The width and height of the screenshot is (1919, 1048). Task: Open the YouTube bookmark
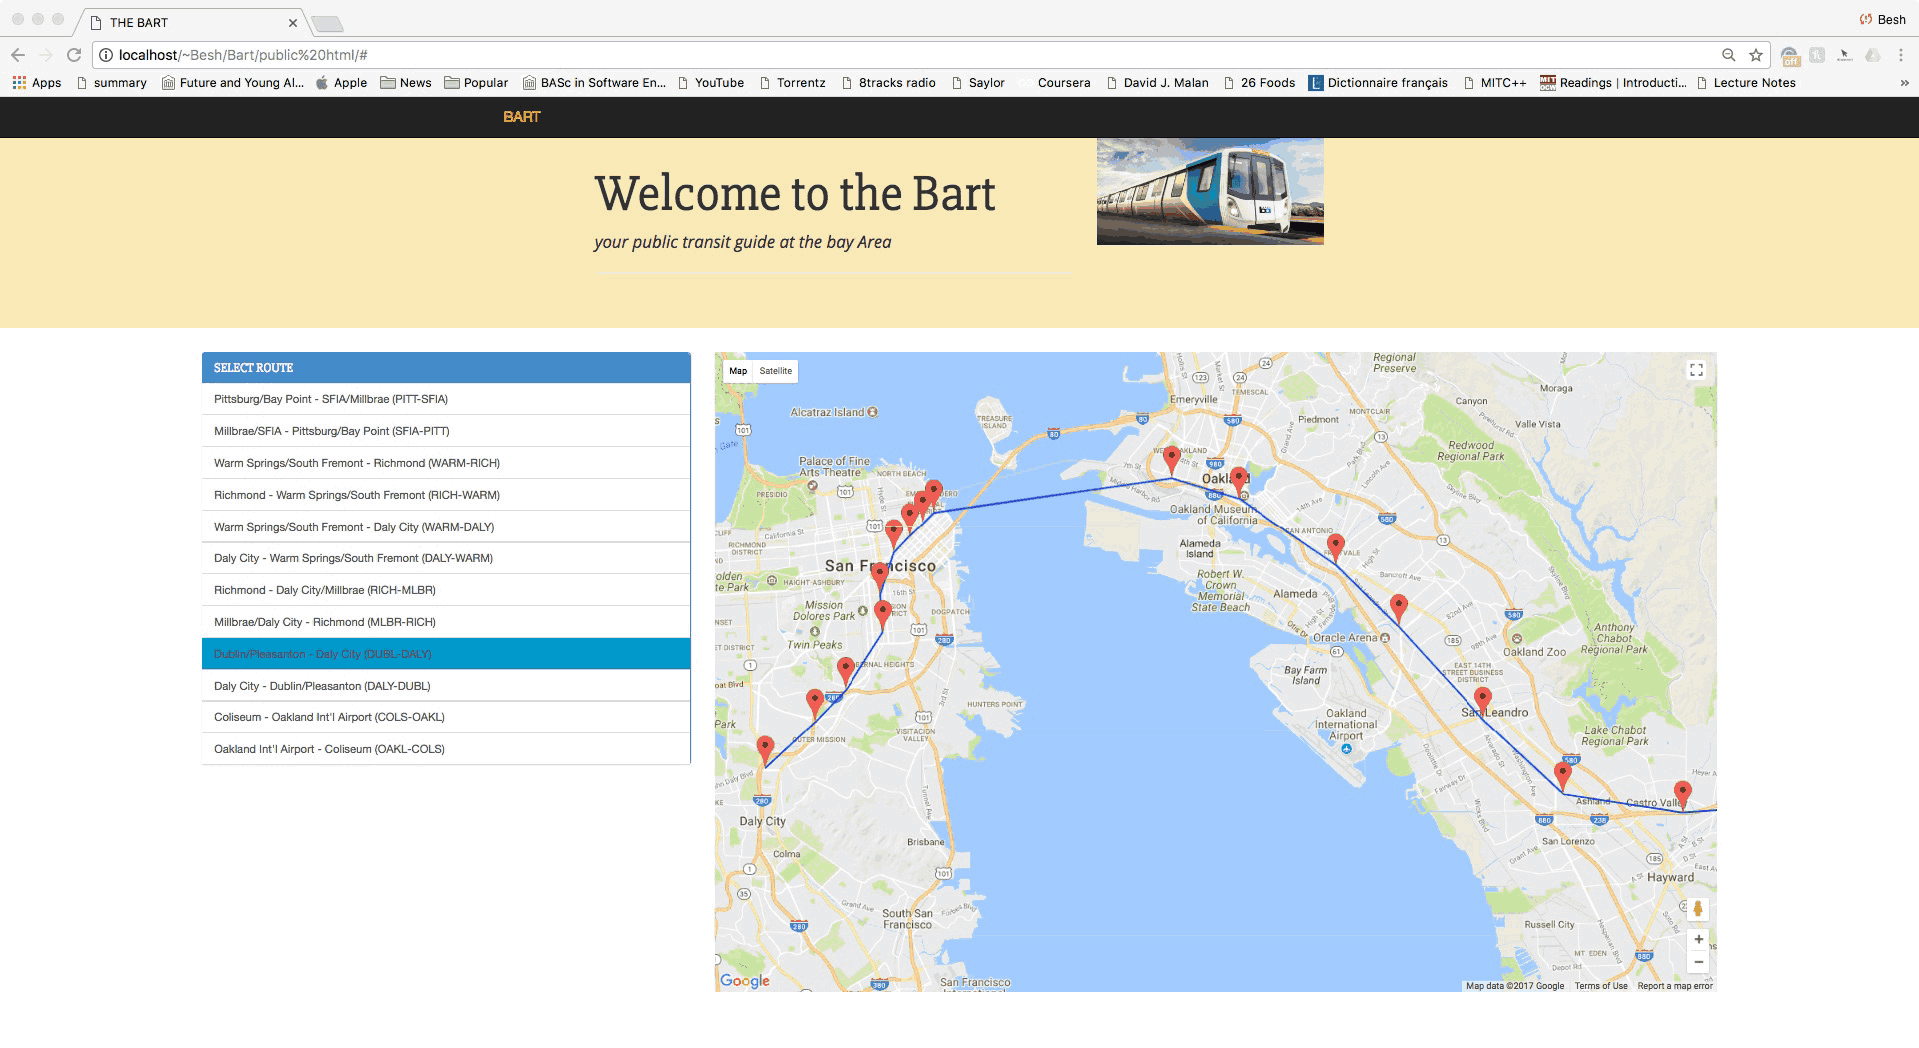(x=711, y=83)
